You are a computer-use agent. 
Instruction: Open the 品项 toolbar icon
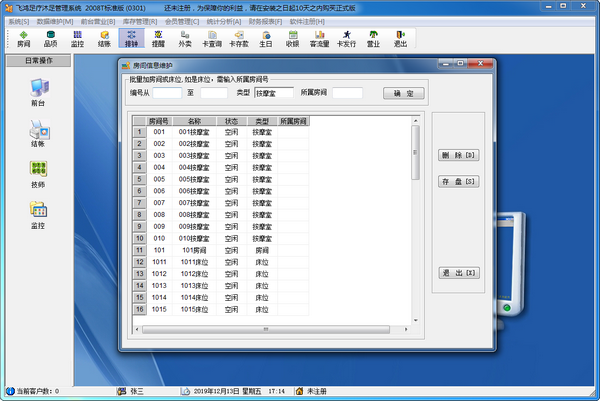[x=50, y=39]
